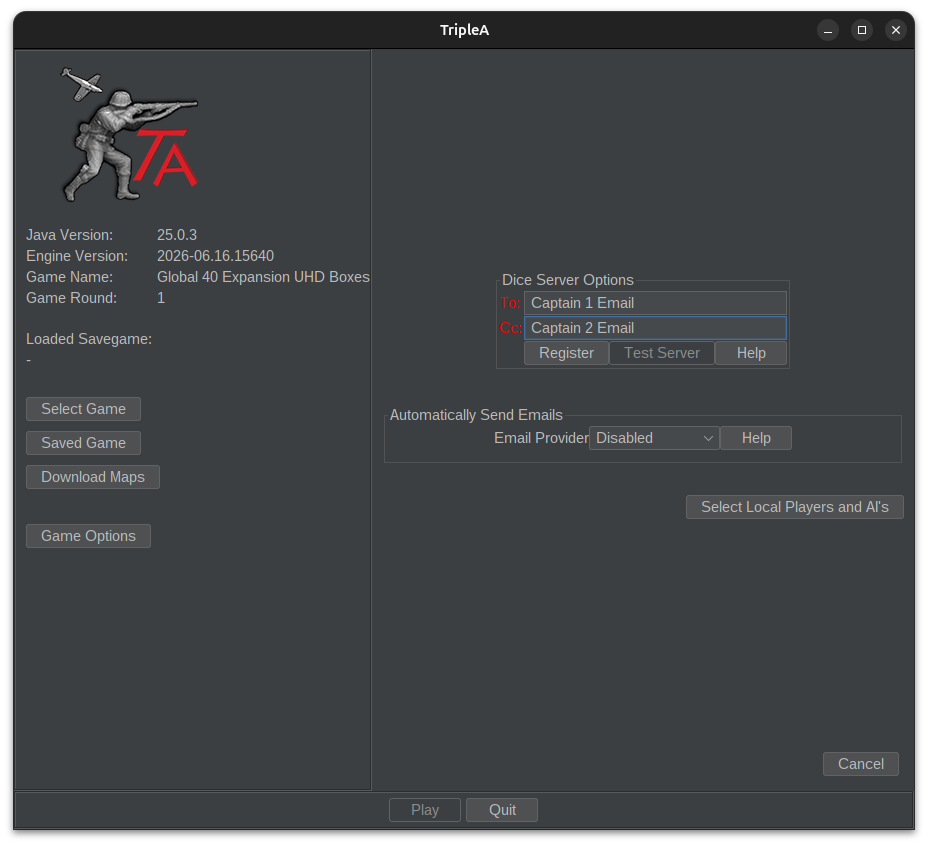Quit TripleA with the Quit button
The height and width of the screenshot is (846, 928).
click(x=502, y=810)
